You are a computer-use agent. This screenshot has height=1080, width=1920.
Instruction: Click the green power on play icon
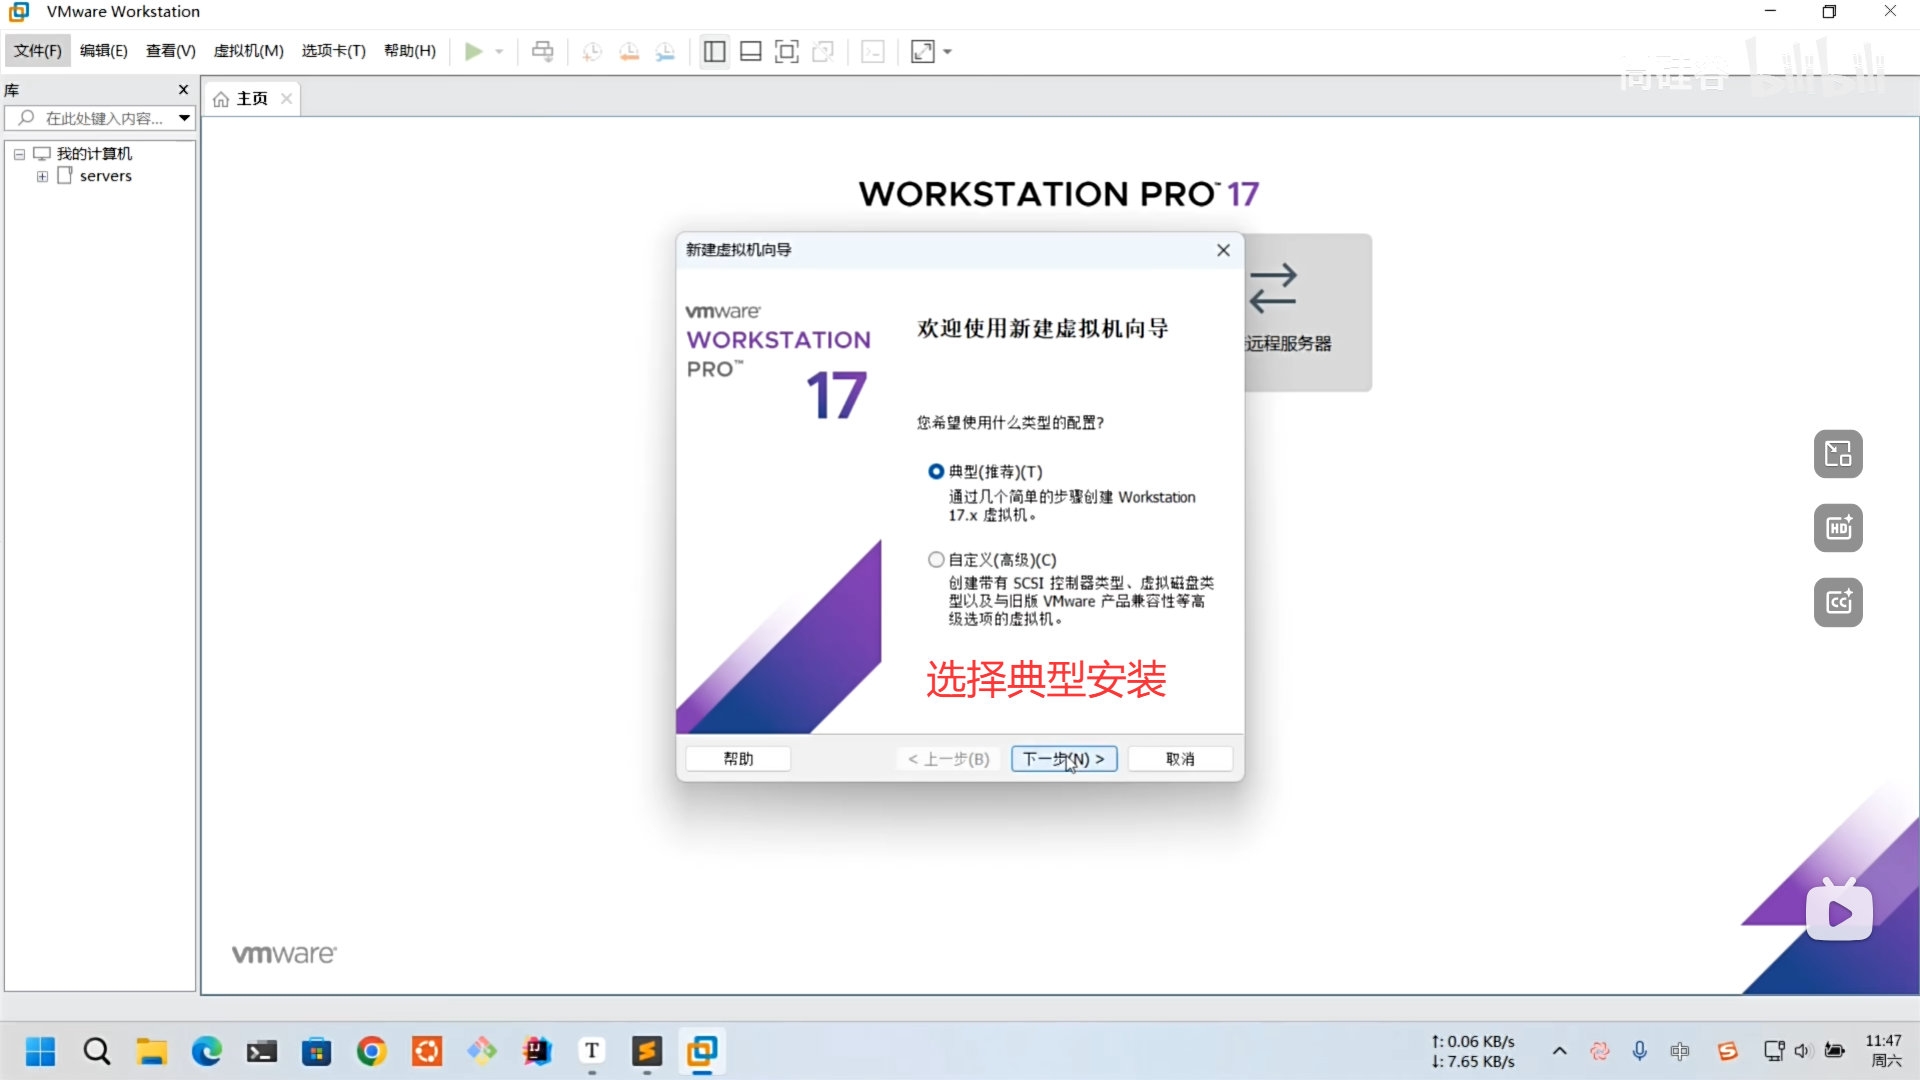pos(473,51)
